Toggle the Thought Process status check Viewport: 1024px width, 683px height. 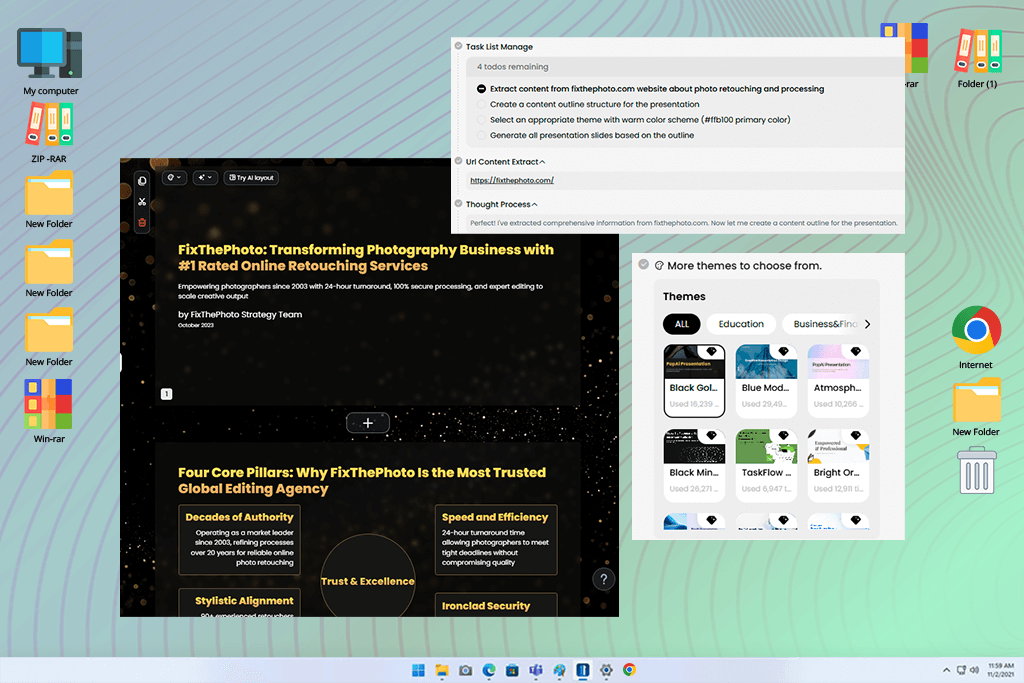coord(458,204)
